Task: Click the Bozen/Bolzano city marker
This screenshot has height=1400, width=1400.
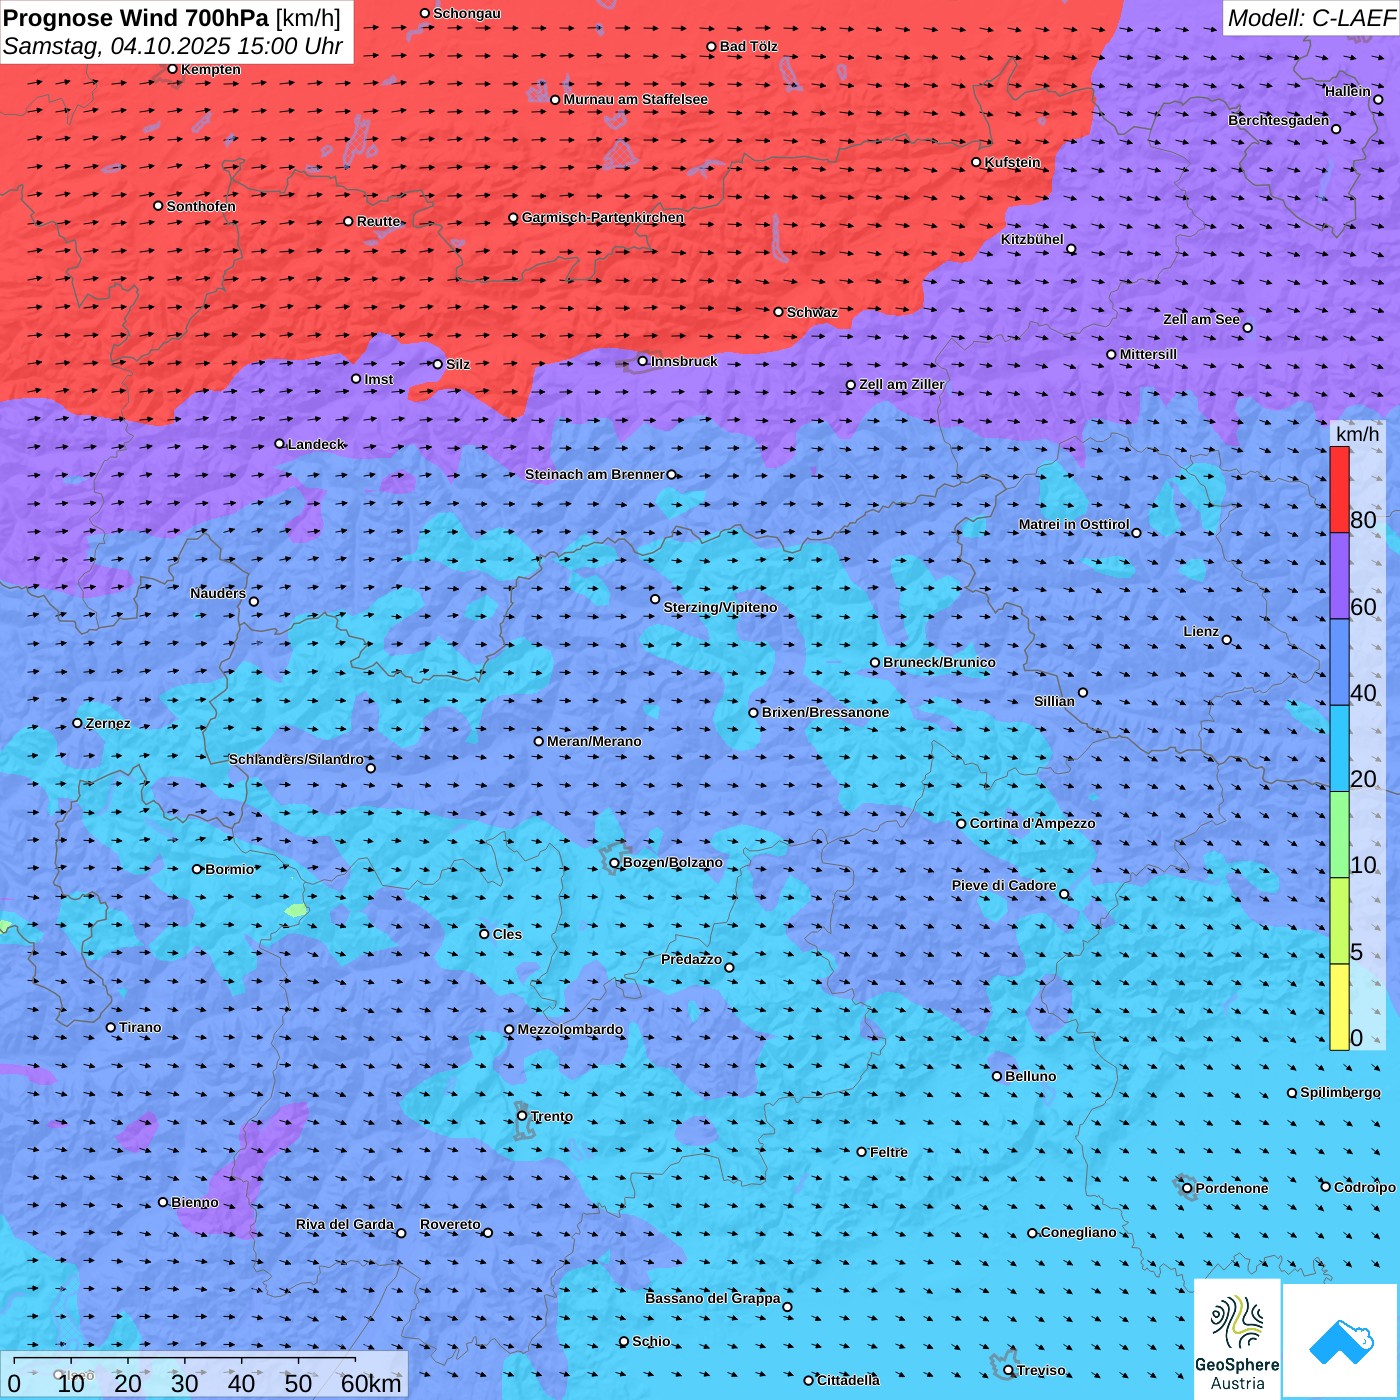Action: [x=614, y=863]
